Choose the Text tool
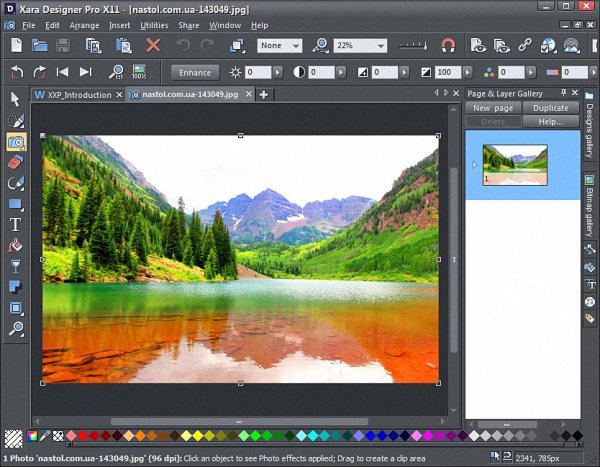 click(x=15, y=225)
